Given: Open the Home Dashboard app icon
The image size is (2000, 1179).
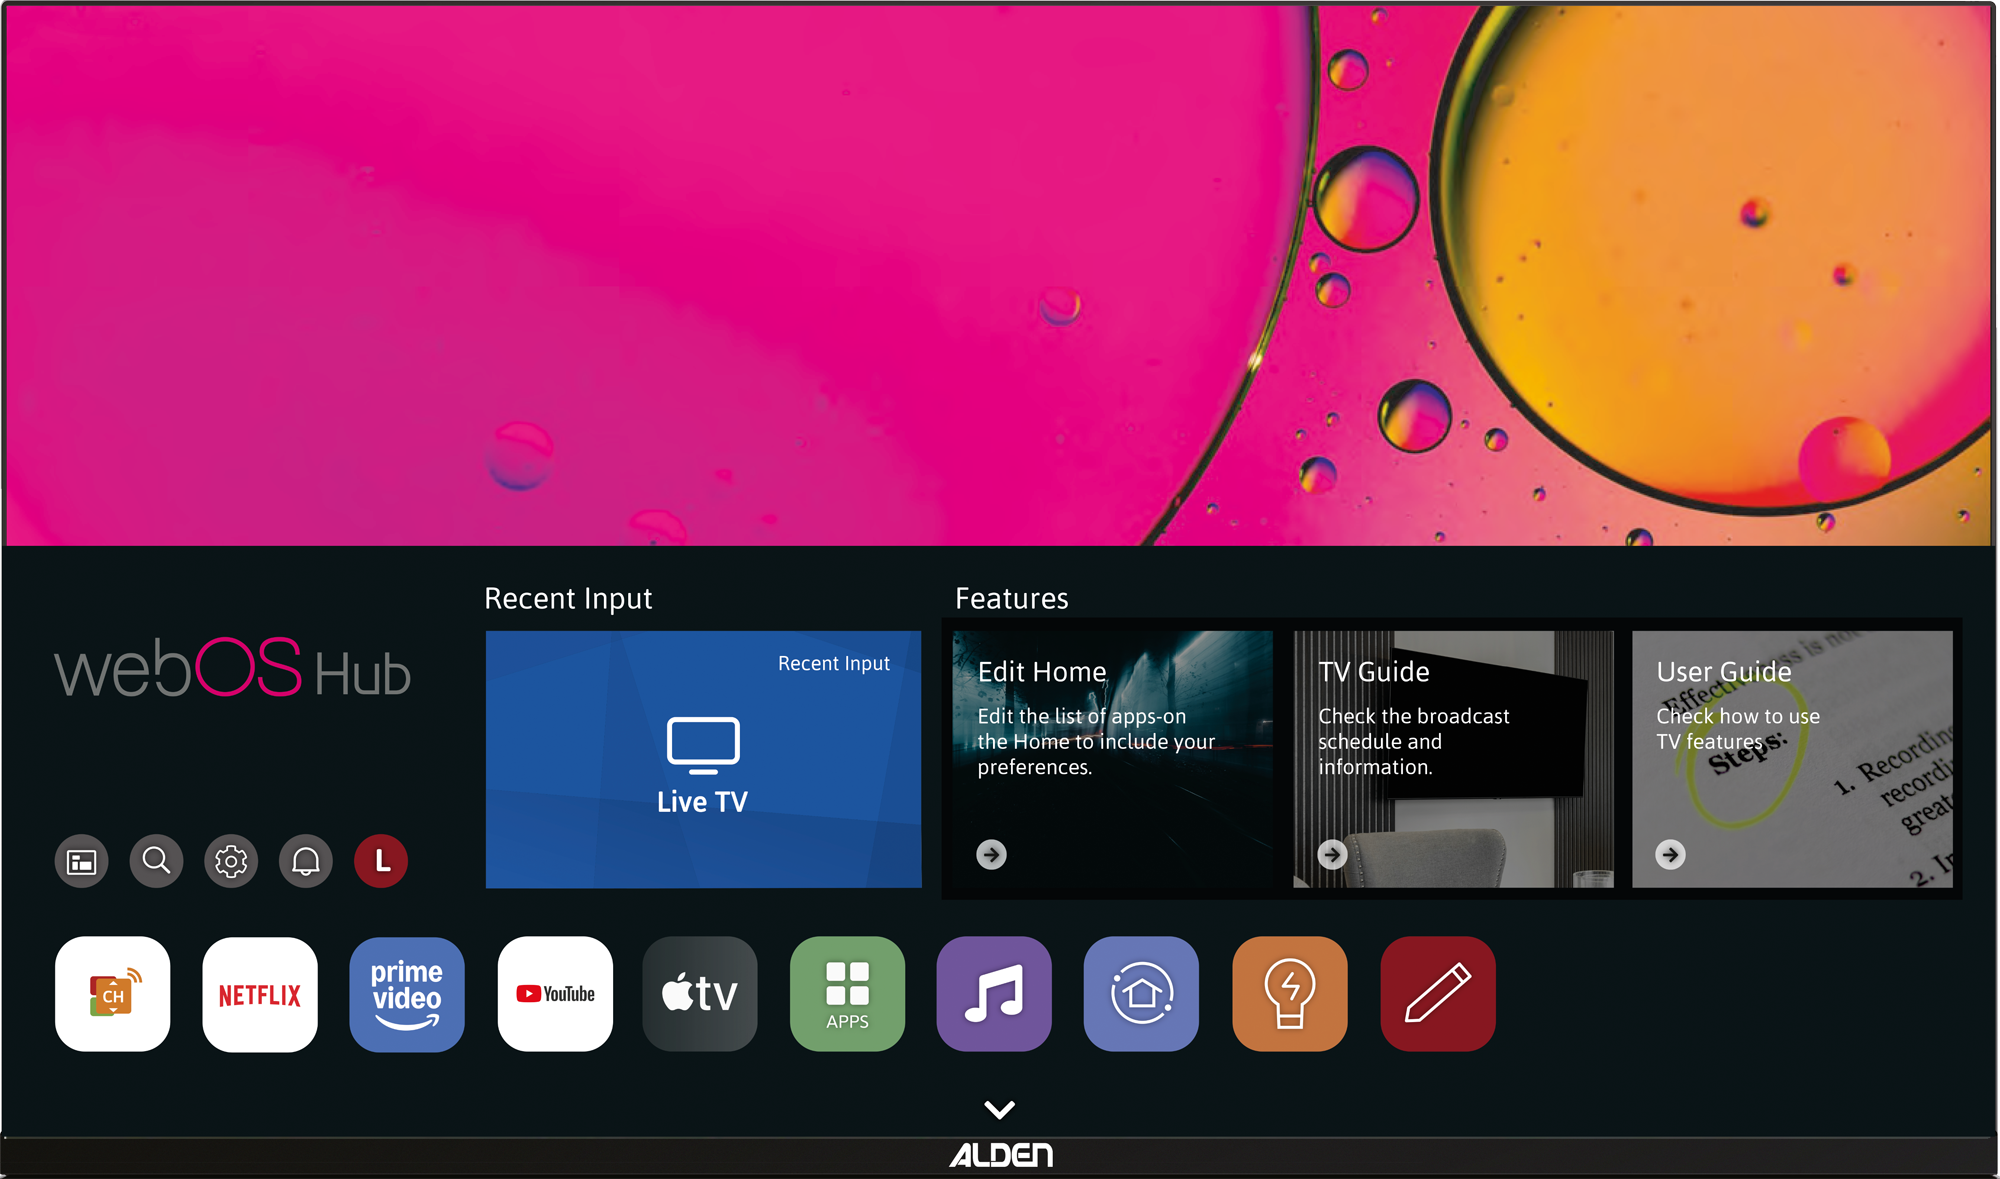Looking at the screenshot, I should (1141, 994).
